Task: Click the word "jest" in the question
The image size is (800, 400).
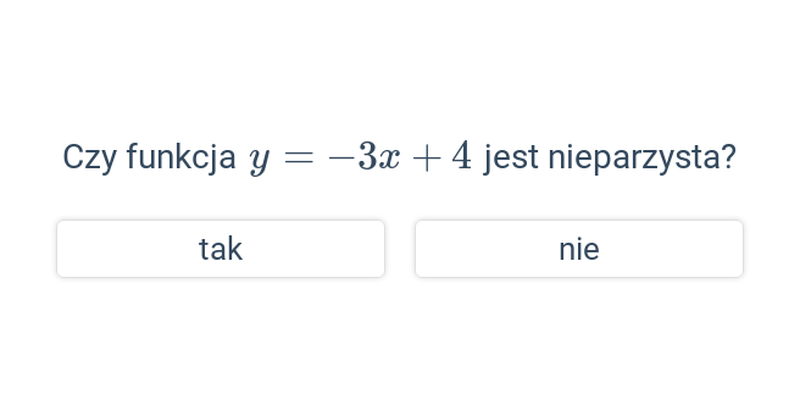Action: pyautogui.click(x=511, y=158)
